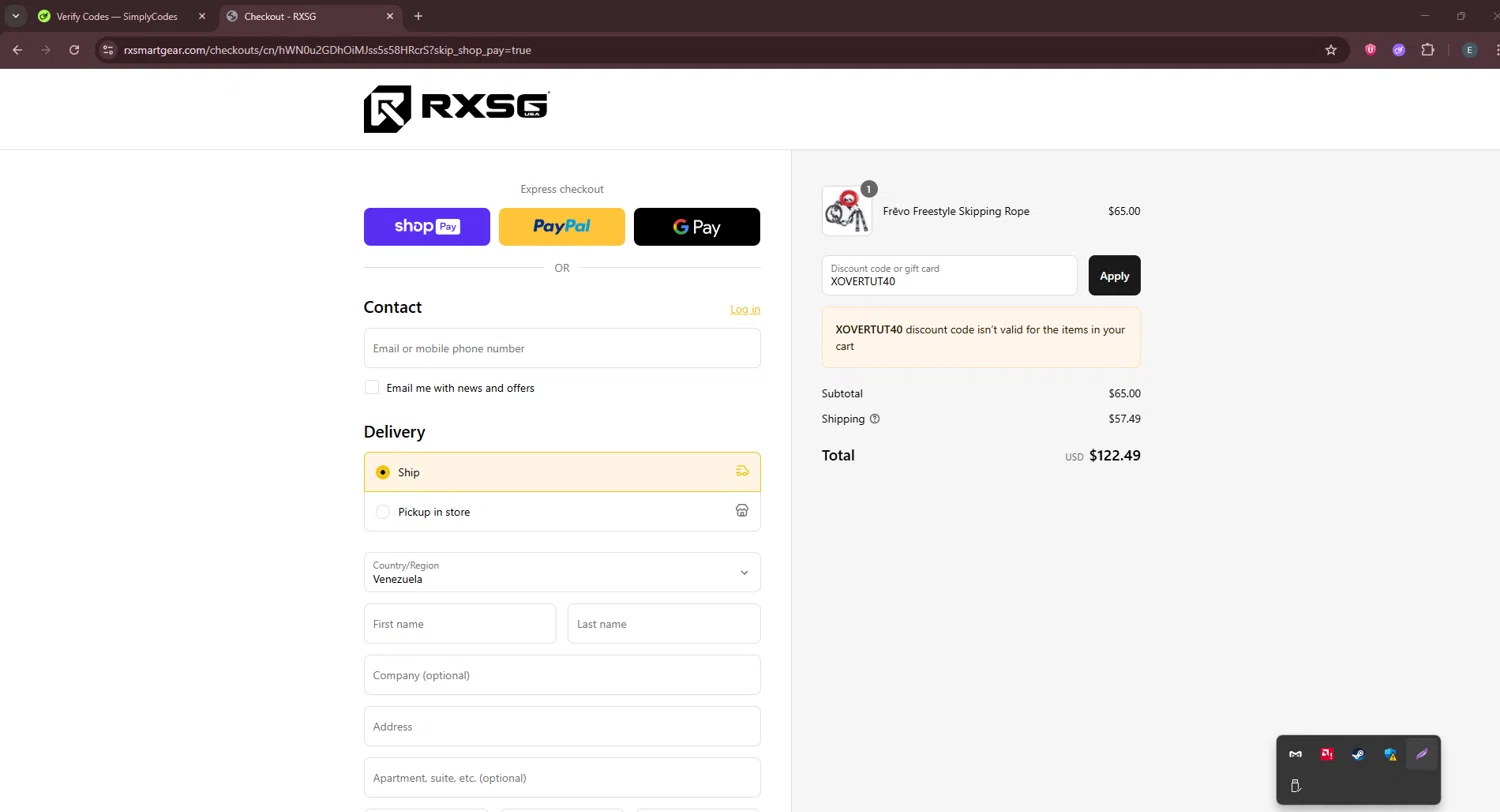This screenshot has width=1500, height=812.
Task: Open Steam from the system tray
Action: [1358, 755]
